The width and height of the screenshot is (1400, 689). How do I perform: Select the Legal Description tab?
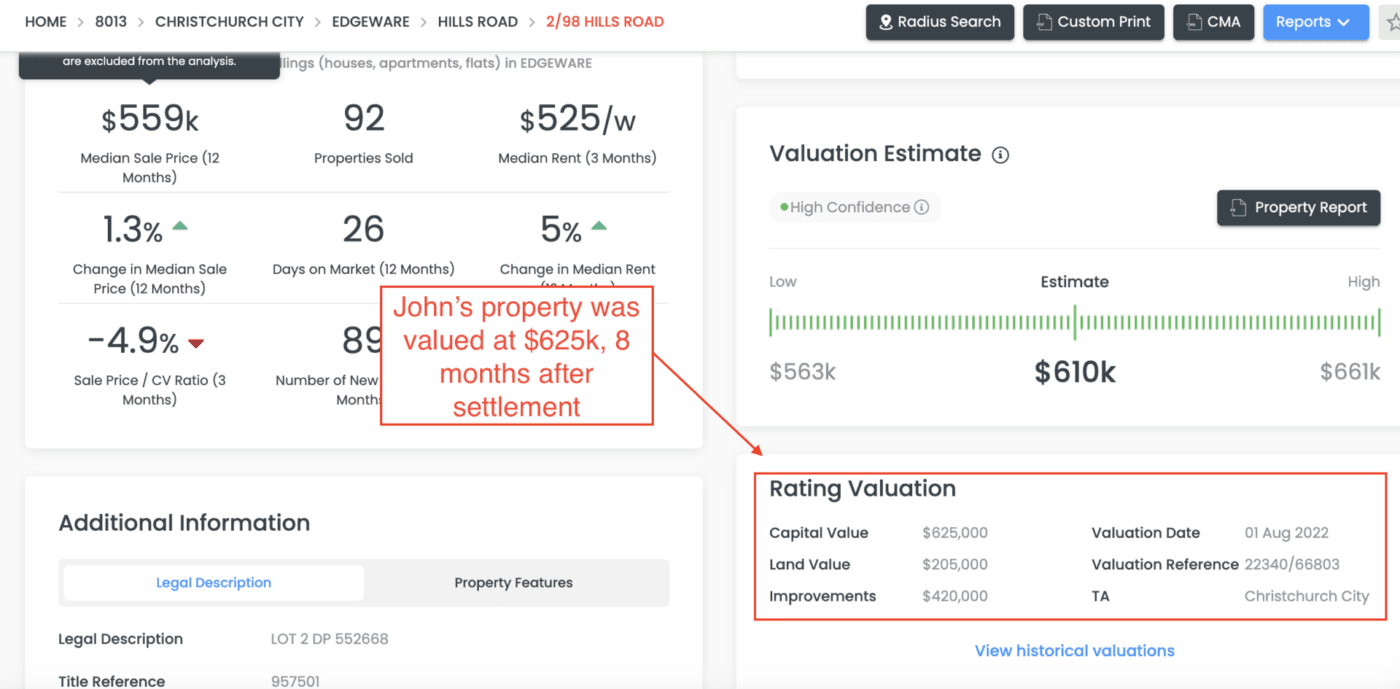point(212,582)
